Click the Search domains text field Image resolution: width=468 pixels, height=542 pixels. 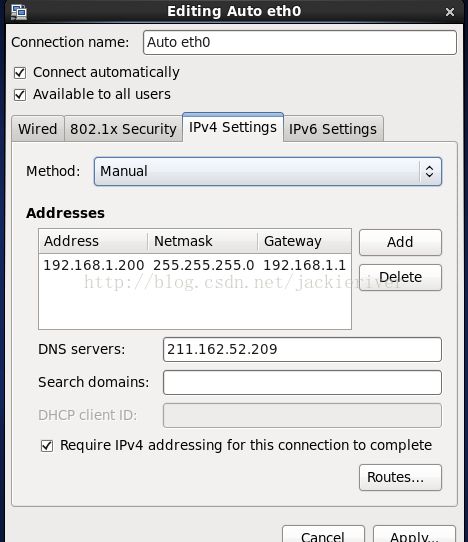[302, 382]
